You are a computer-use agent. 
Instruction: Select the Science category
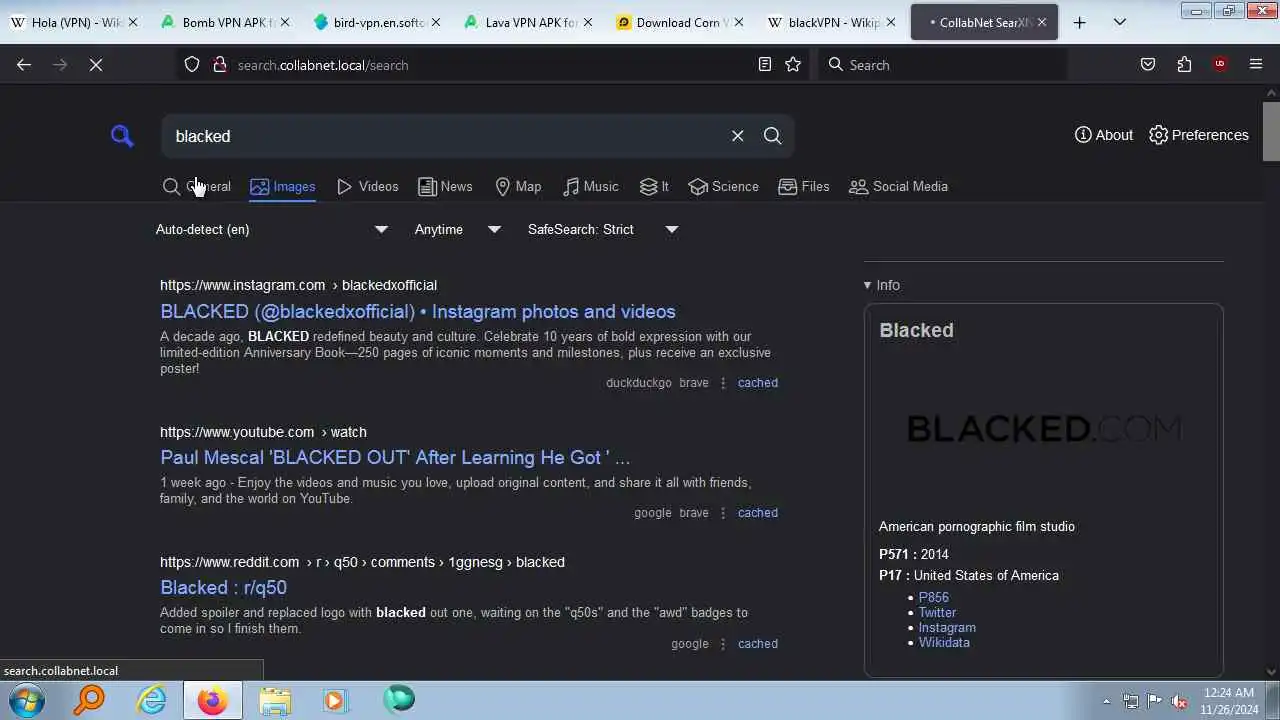click(x=723, y=186)
